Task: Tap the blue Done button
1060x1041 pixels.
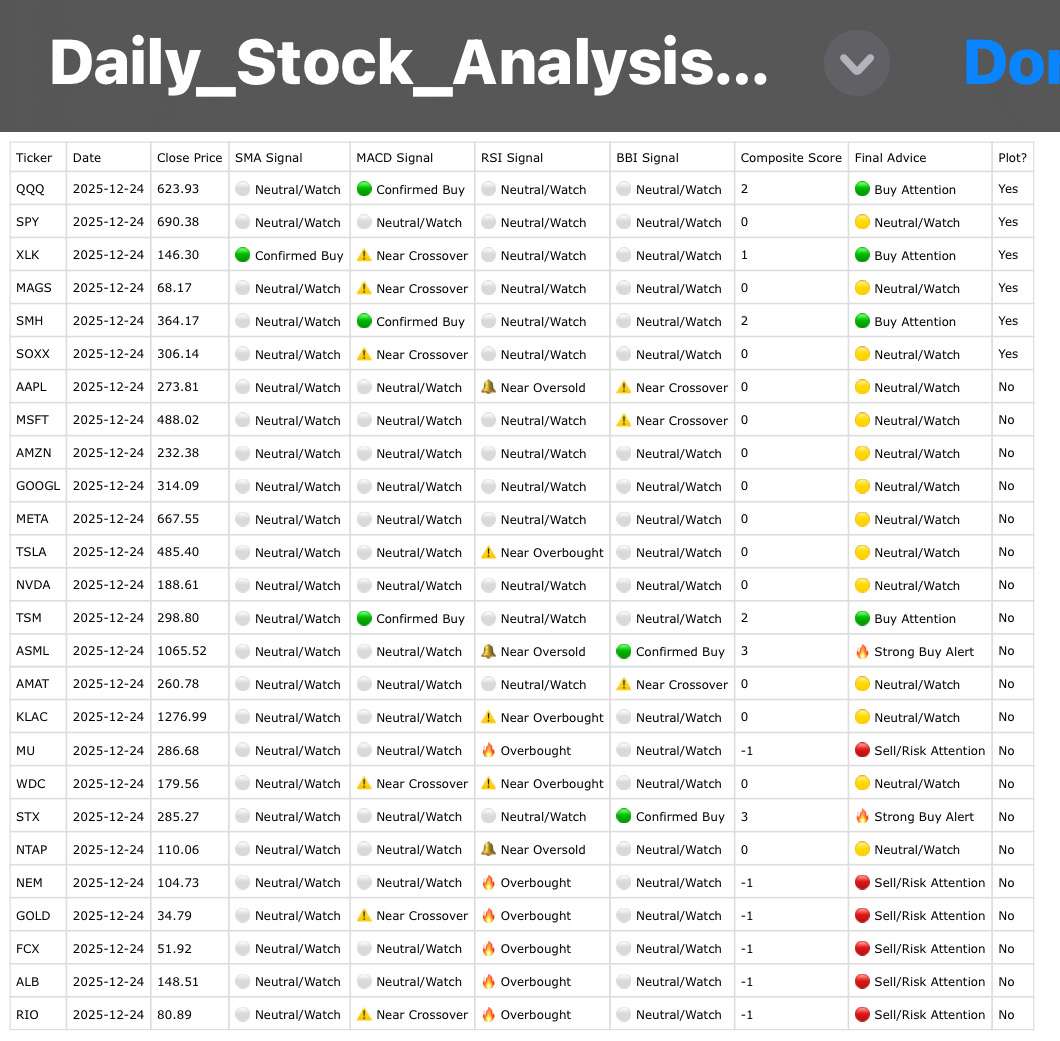Action: (x=1012, y=63)
